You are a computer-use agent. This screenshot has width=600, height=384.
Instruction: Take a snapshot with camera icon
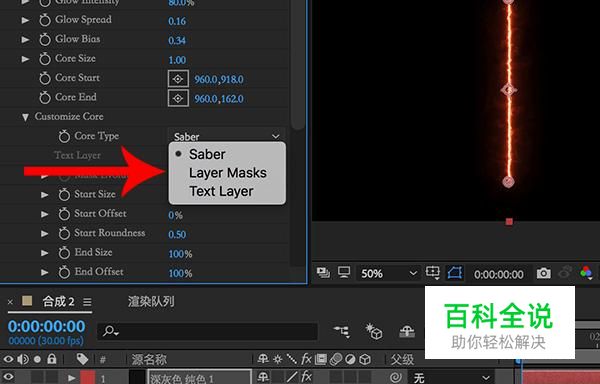(543, 273)
